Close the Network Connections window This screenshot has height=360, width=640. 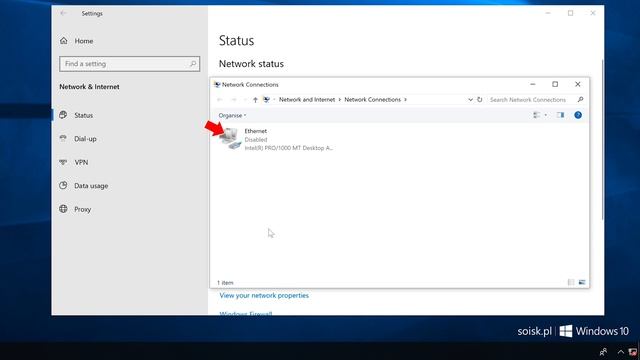tap(578, 84)
